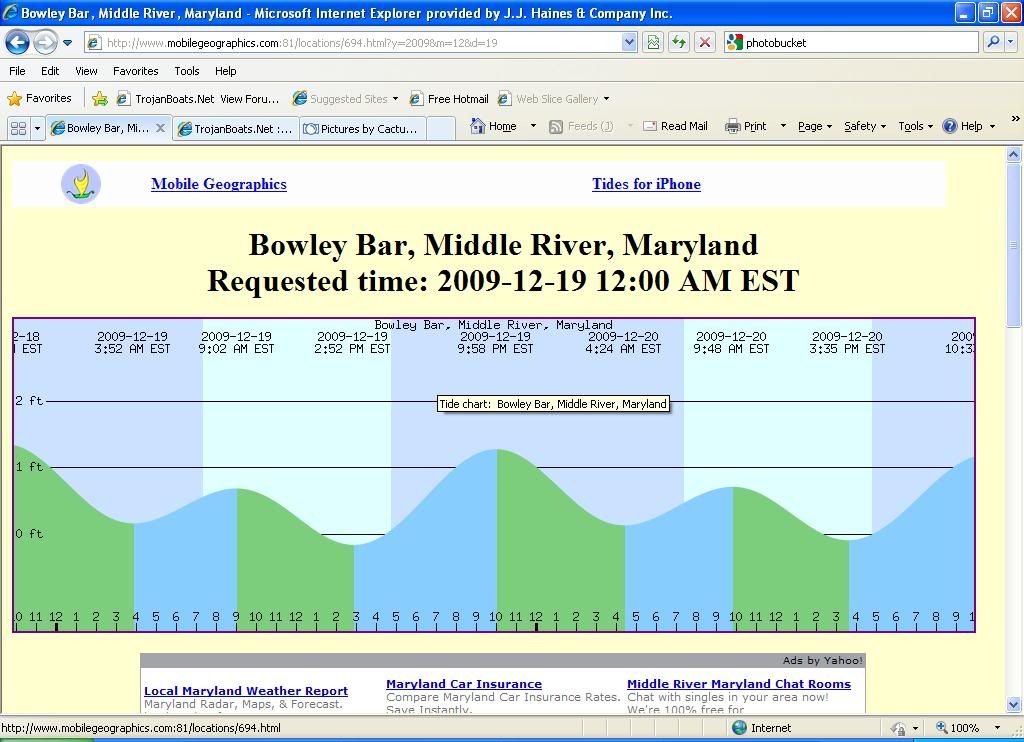Open the Tools menu in menu bar
Image resolution: width=1024 pixels, height=742 pixels.
187,71
